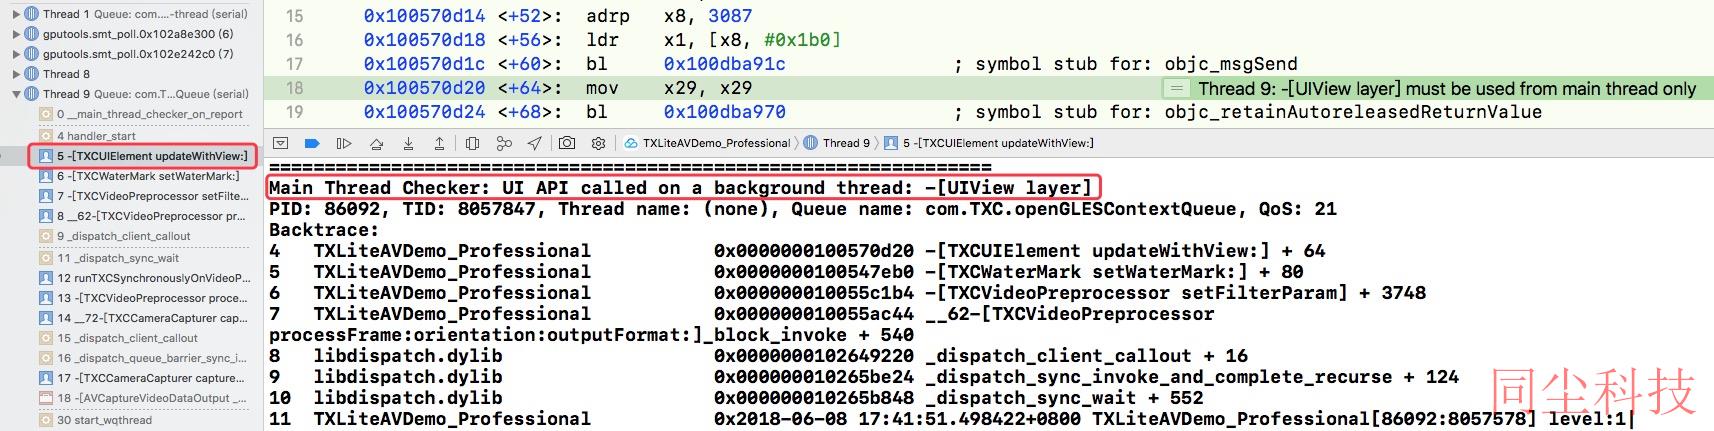Click Simulate Location arrow icon
The height and width of the screenshot is (431, 1714).
pyautogui.click(x=535, y=143)
